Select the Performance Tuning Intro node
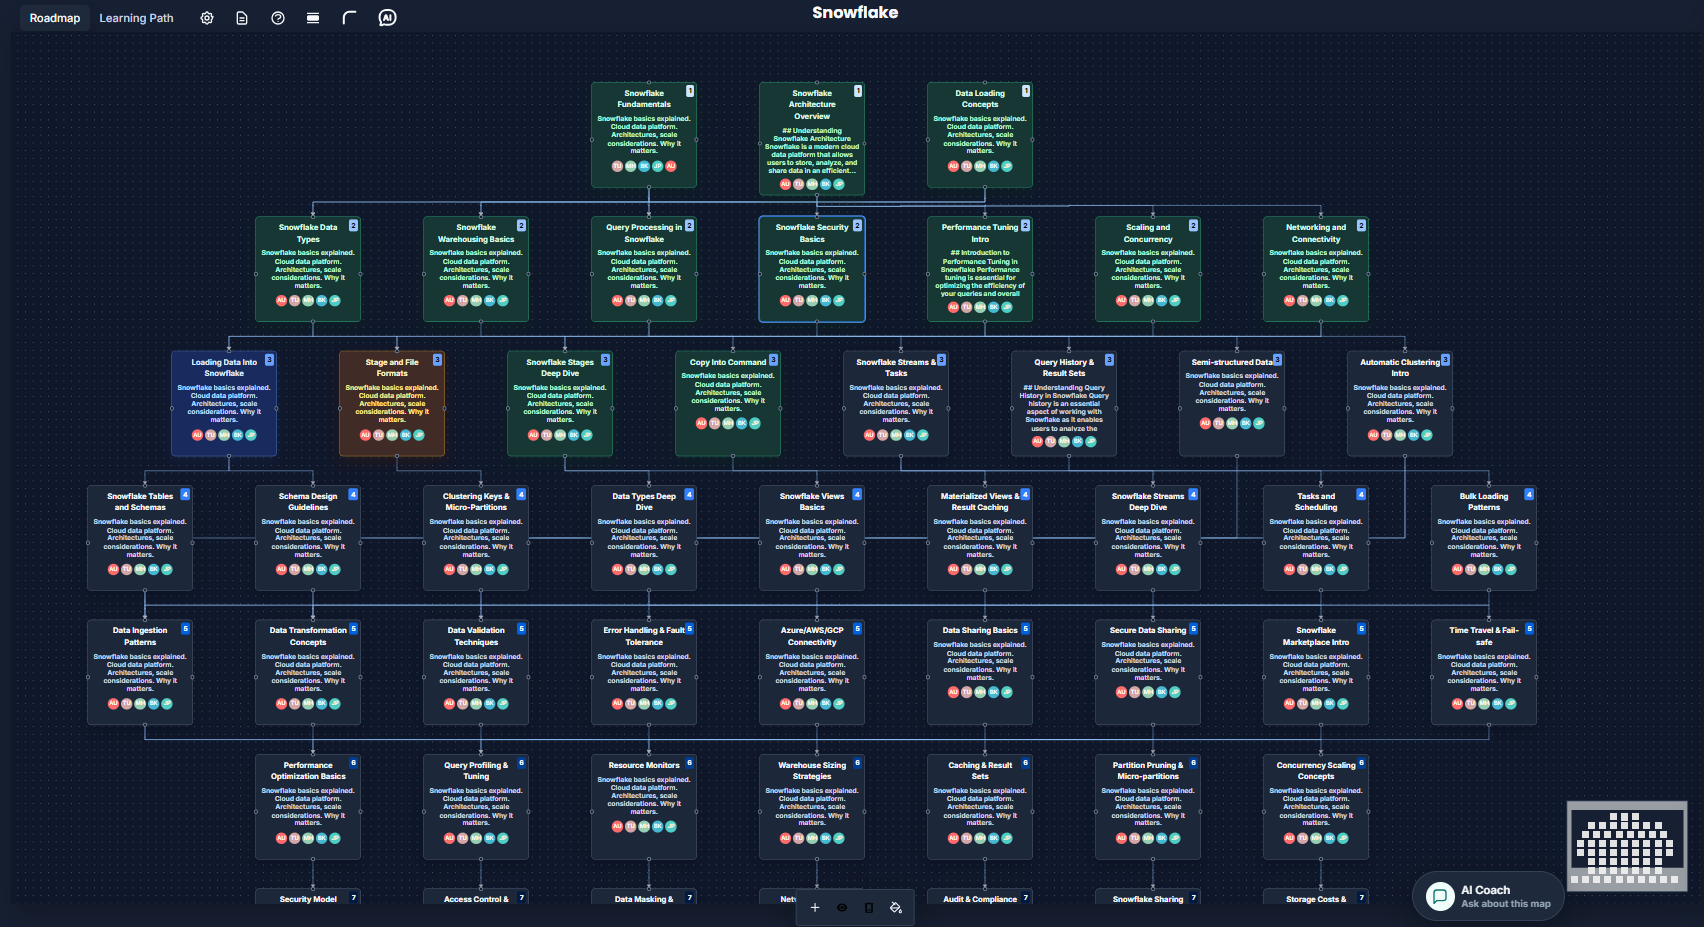This screenshot has width=1704, height=927. pos(980,269)
